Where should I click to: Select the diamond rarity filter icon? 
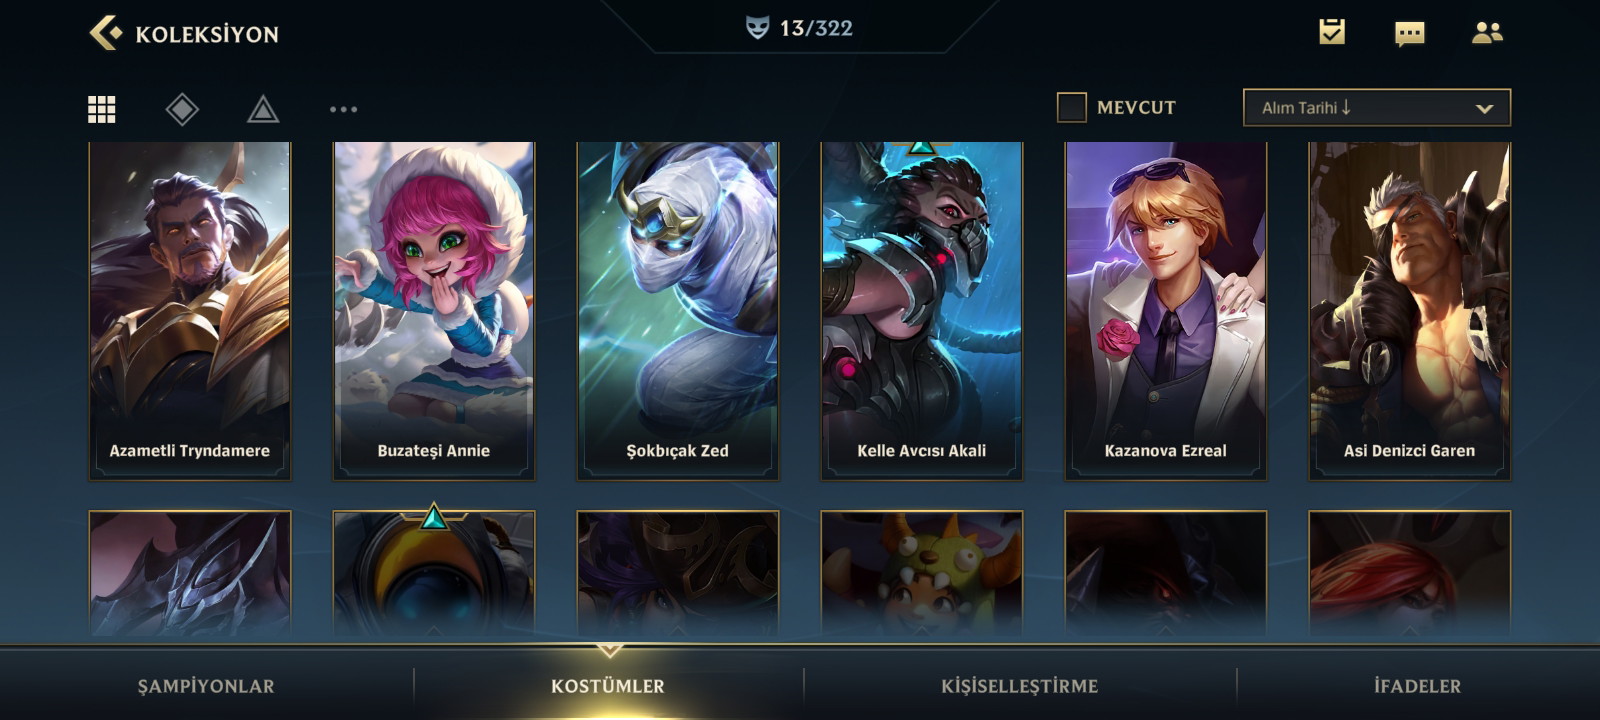pyautogui.click(x=182, y=109)
